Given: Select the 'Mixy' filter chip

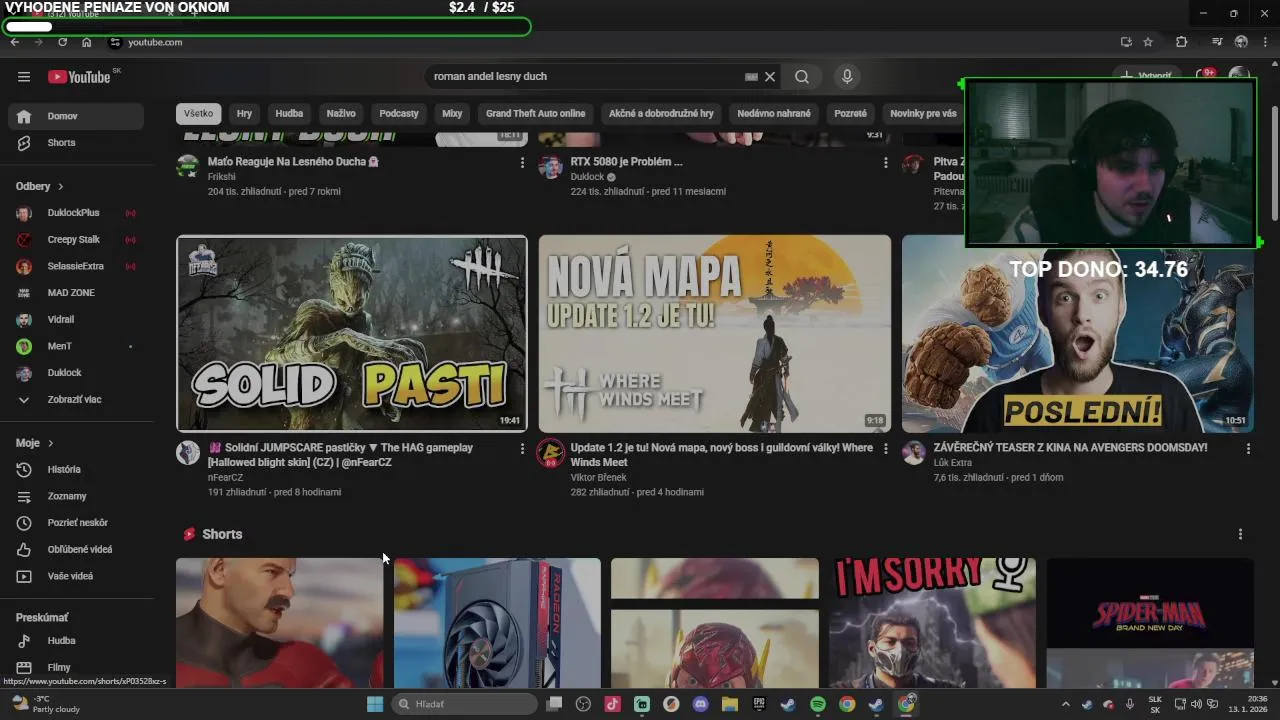Looking at the screenshot, I should tap(452, 113).
